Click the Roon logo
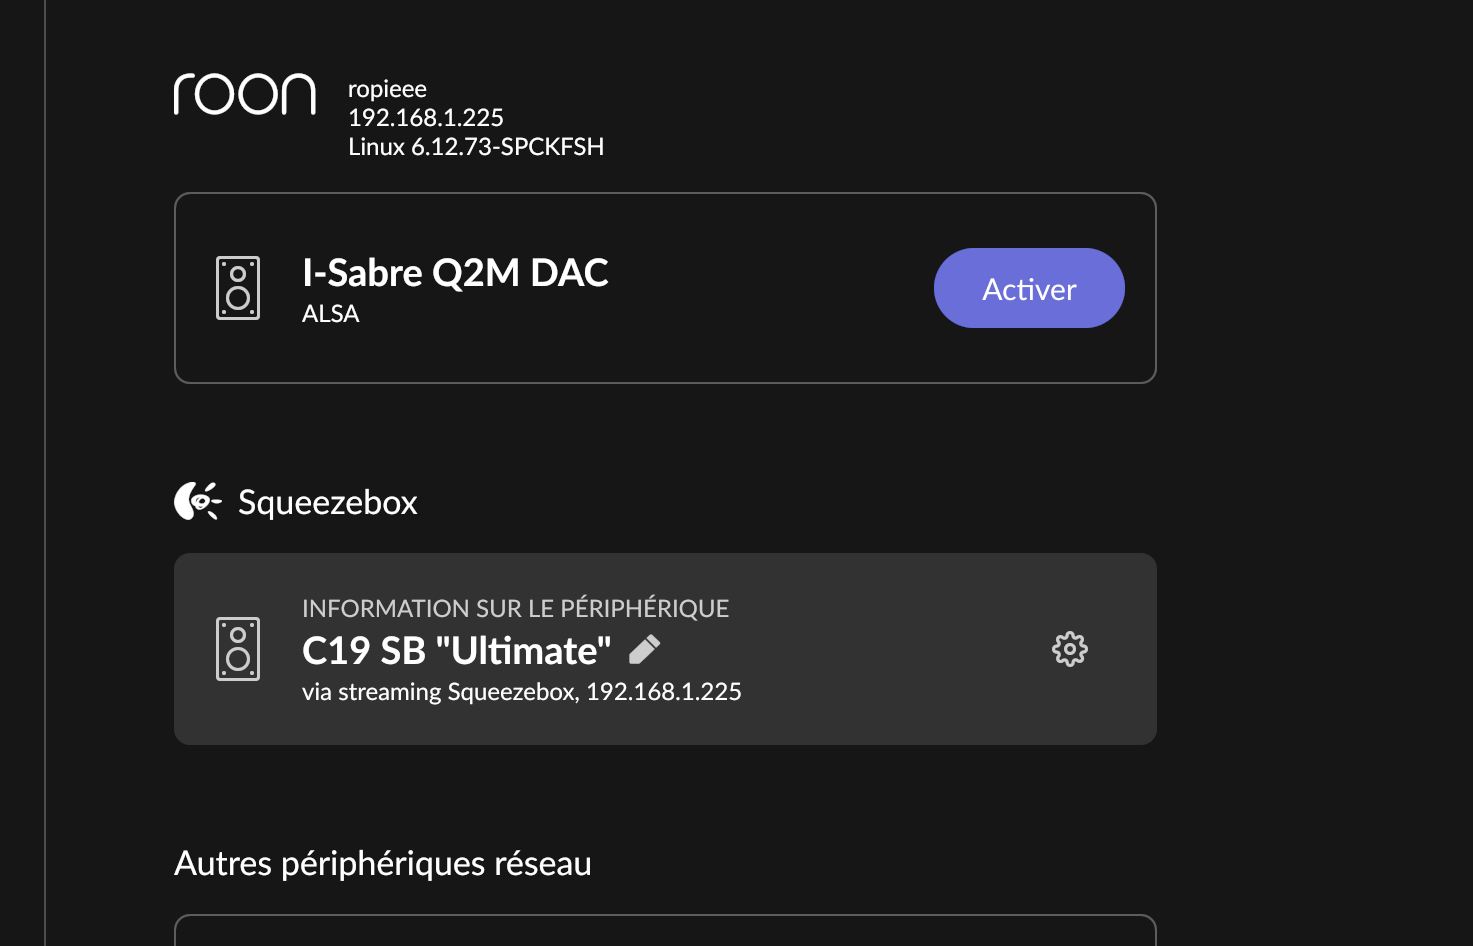Viewport: 1473px width, 946px height. (244, 95)
